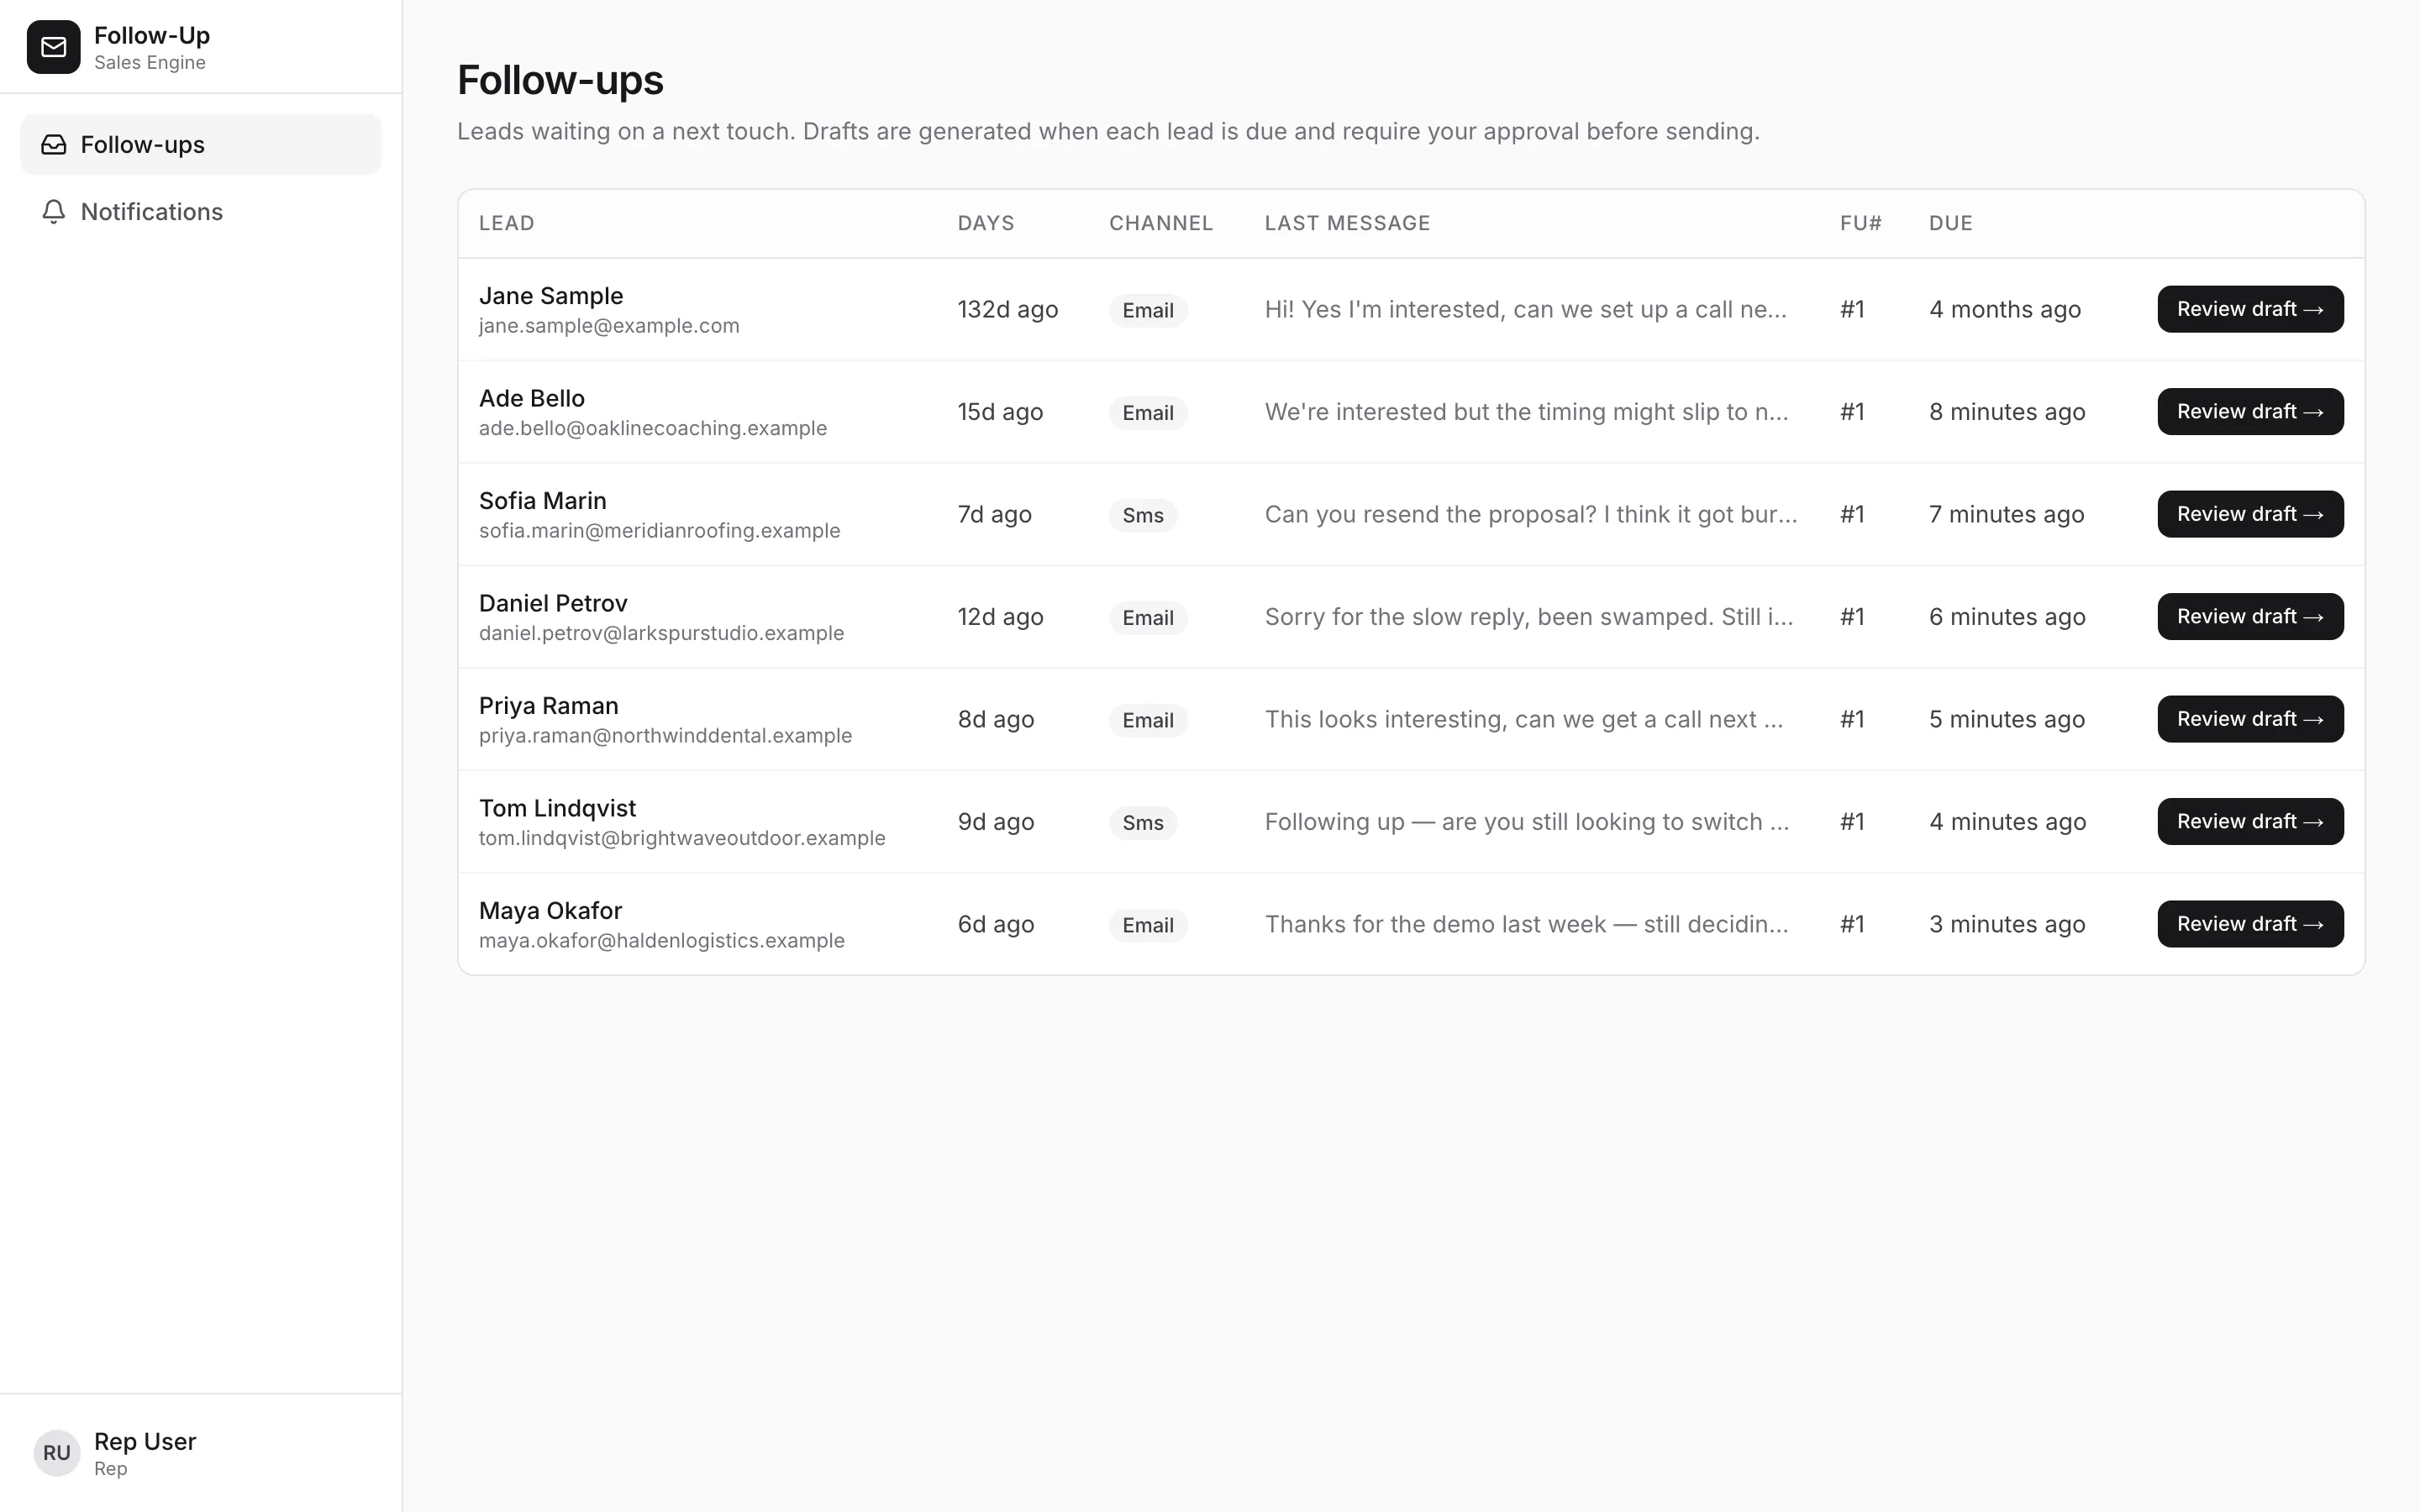Screen dimensions: 2420x1512
Task: Click the Maya Okafor lead name
Action: coord(550,910)
